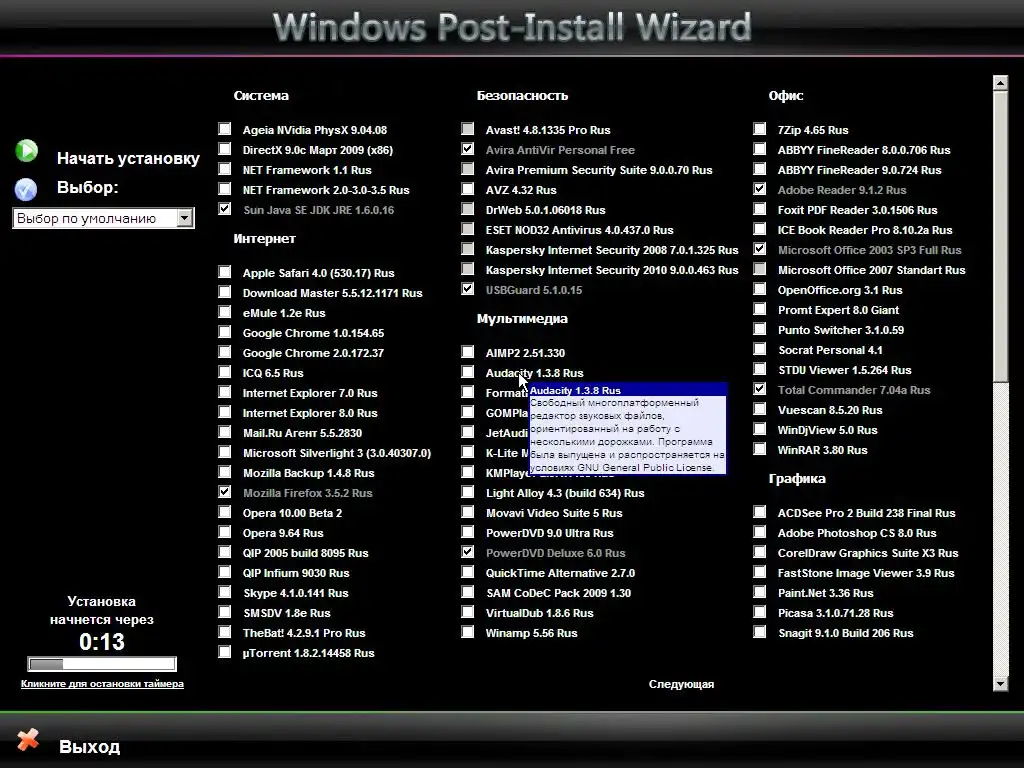Click the 'Выход' exit label
This screenshot has width=1024, height=768.
pyautogui.click(x=89, y=747)
